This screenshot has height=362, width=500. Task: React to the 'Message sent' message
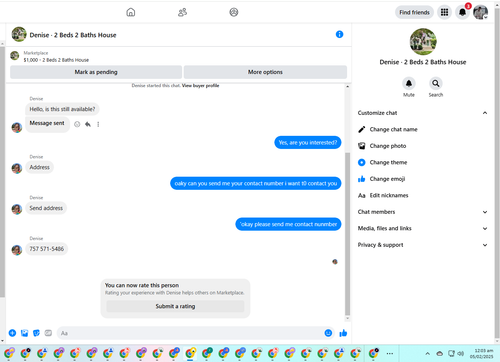[77, 124]
